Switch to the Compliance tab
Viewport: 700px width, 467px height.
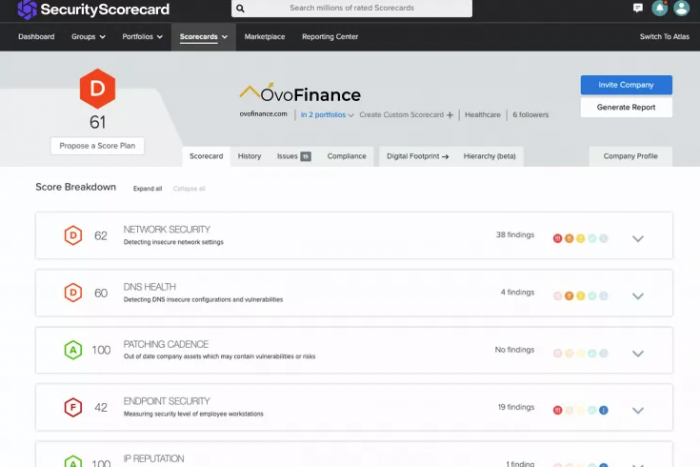pyautogui.click(x=347, y=156)
